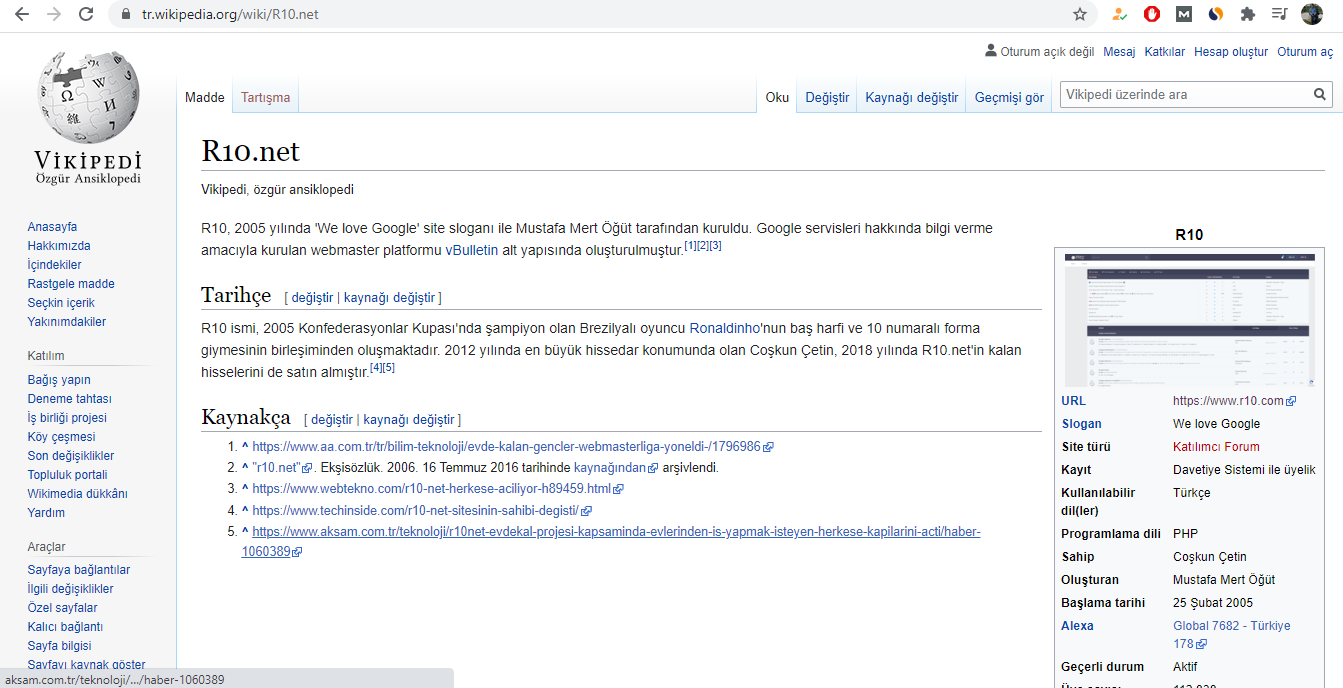Open Wikimedia dükkânı link
The height and width of the screenshot is (688, 1343).
[77, 494]
